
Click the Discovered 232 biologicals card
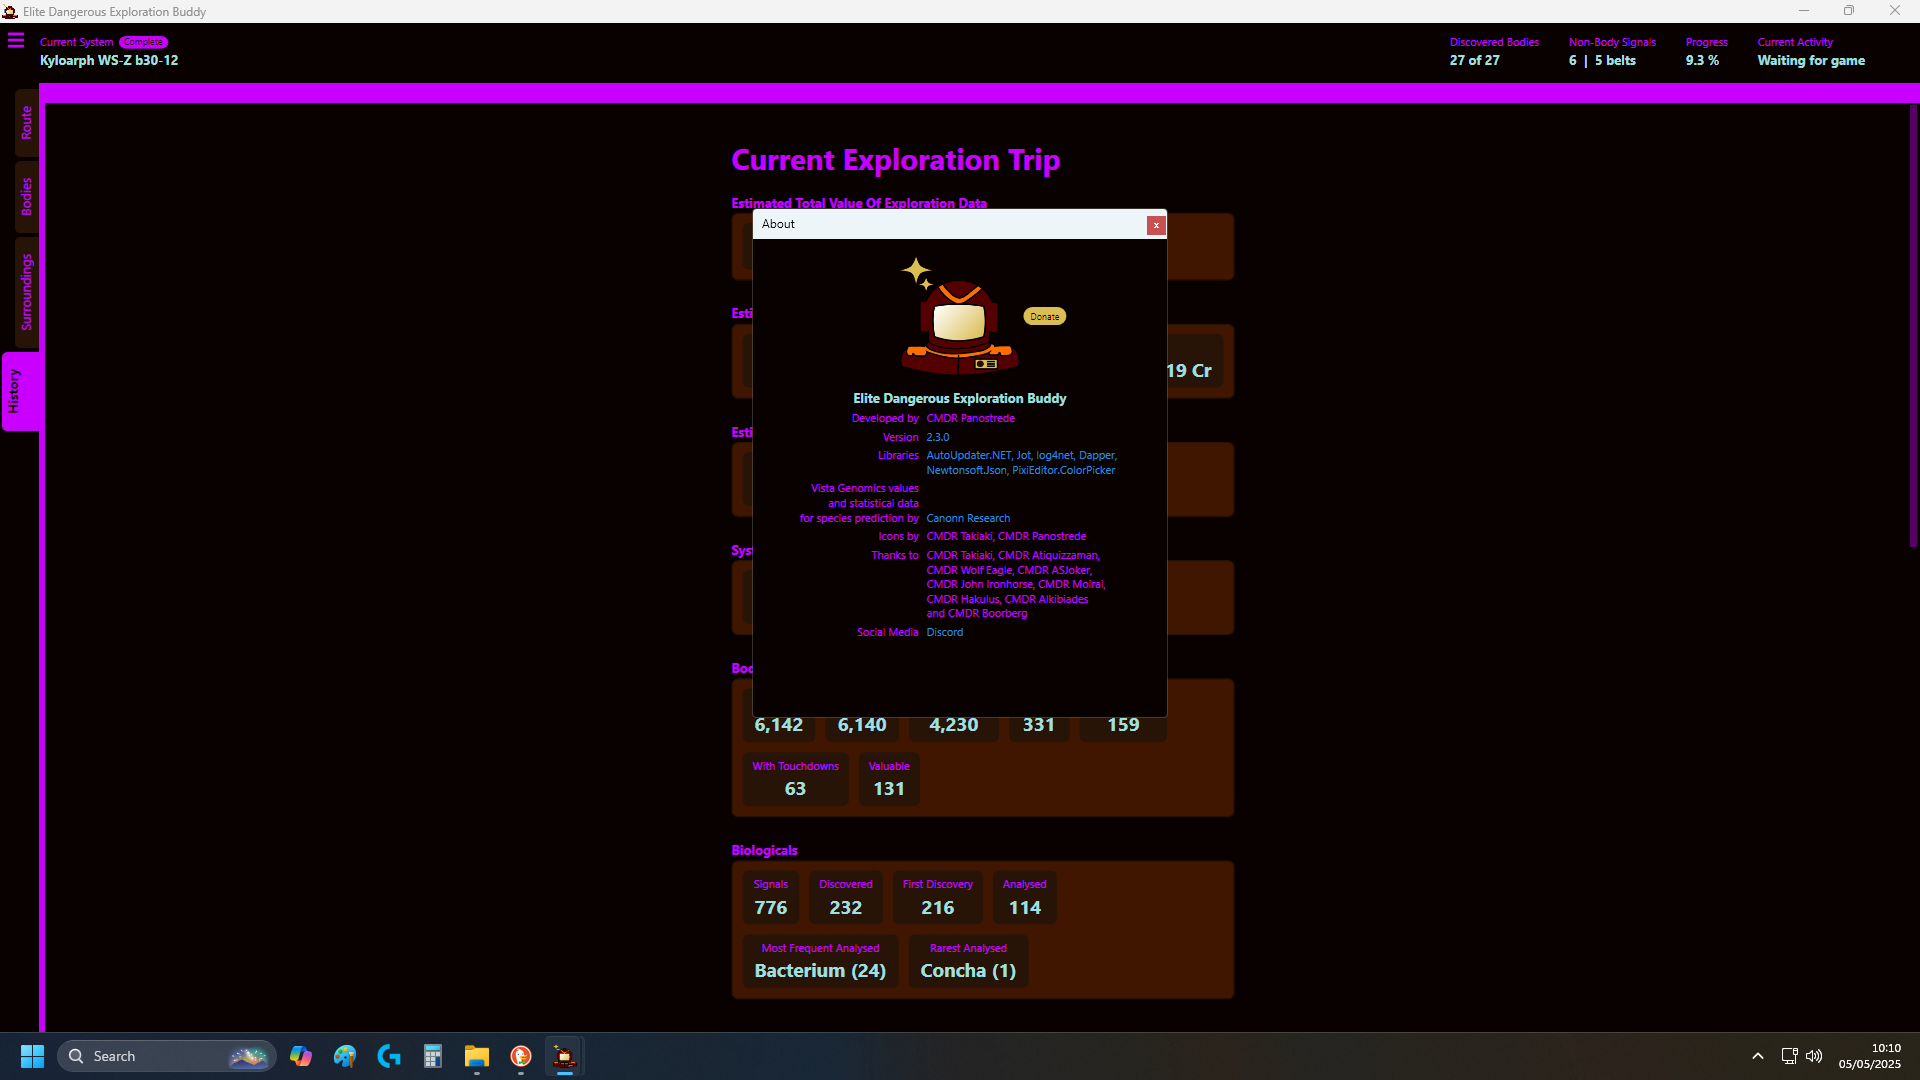click(x=845, y=897)
